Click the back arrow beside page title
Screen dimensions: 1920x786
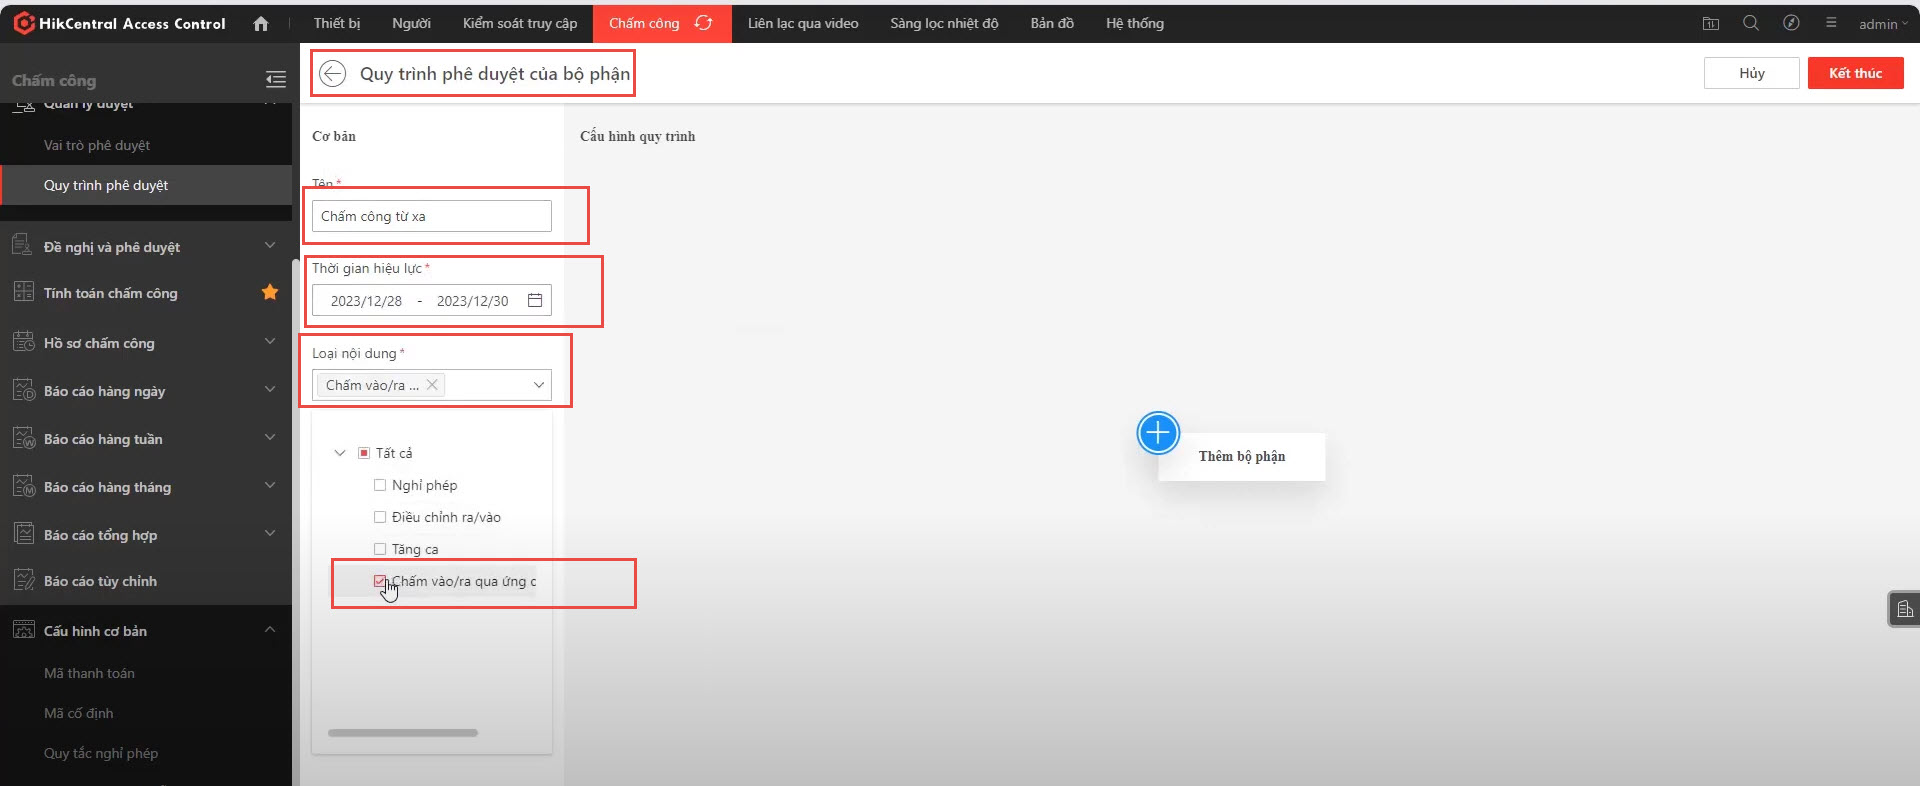pyautogui.click(x=333, y=73)
